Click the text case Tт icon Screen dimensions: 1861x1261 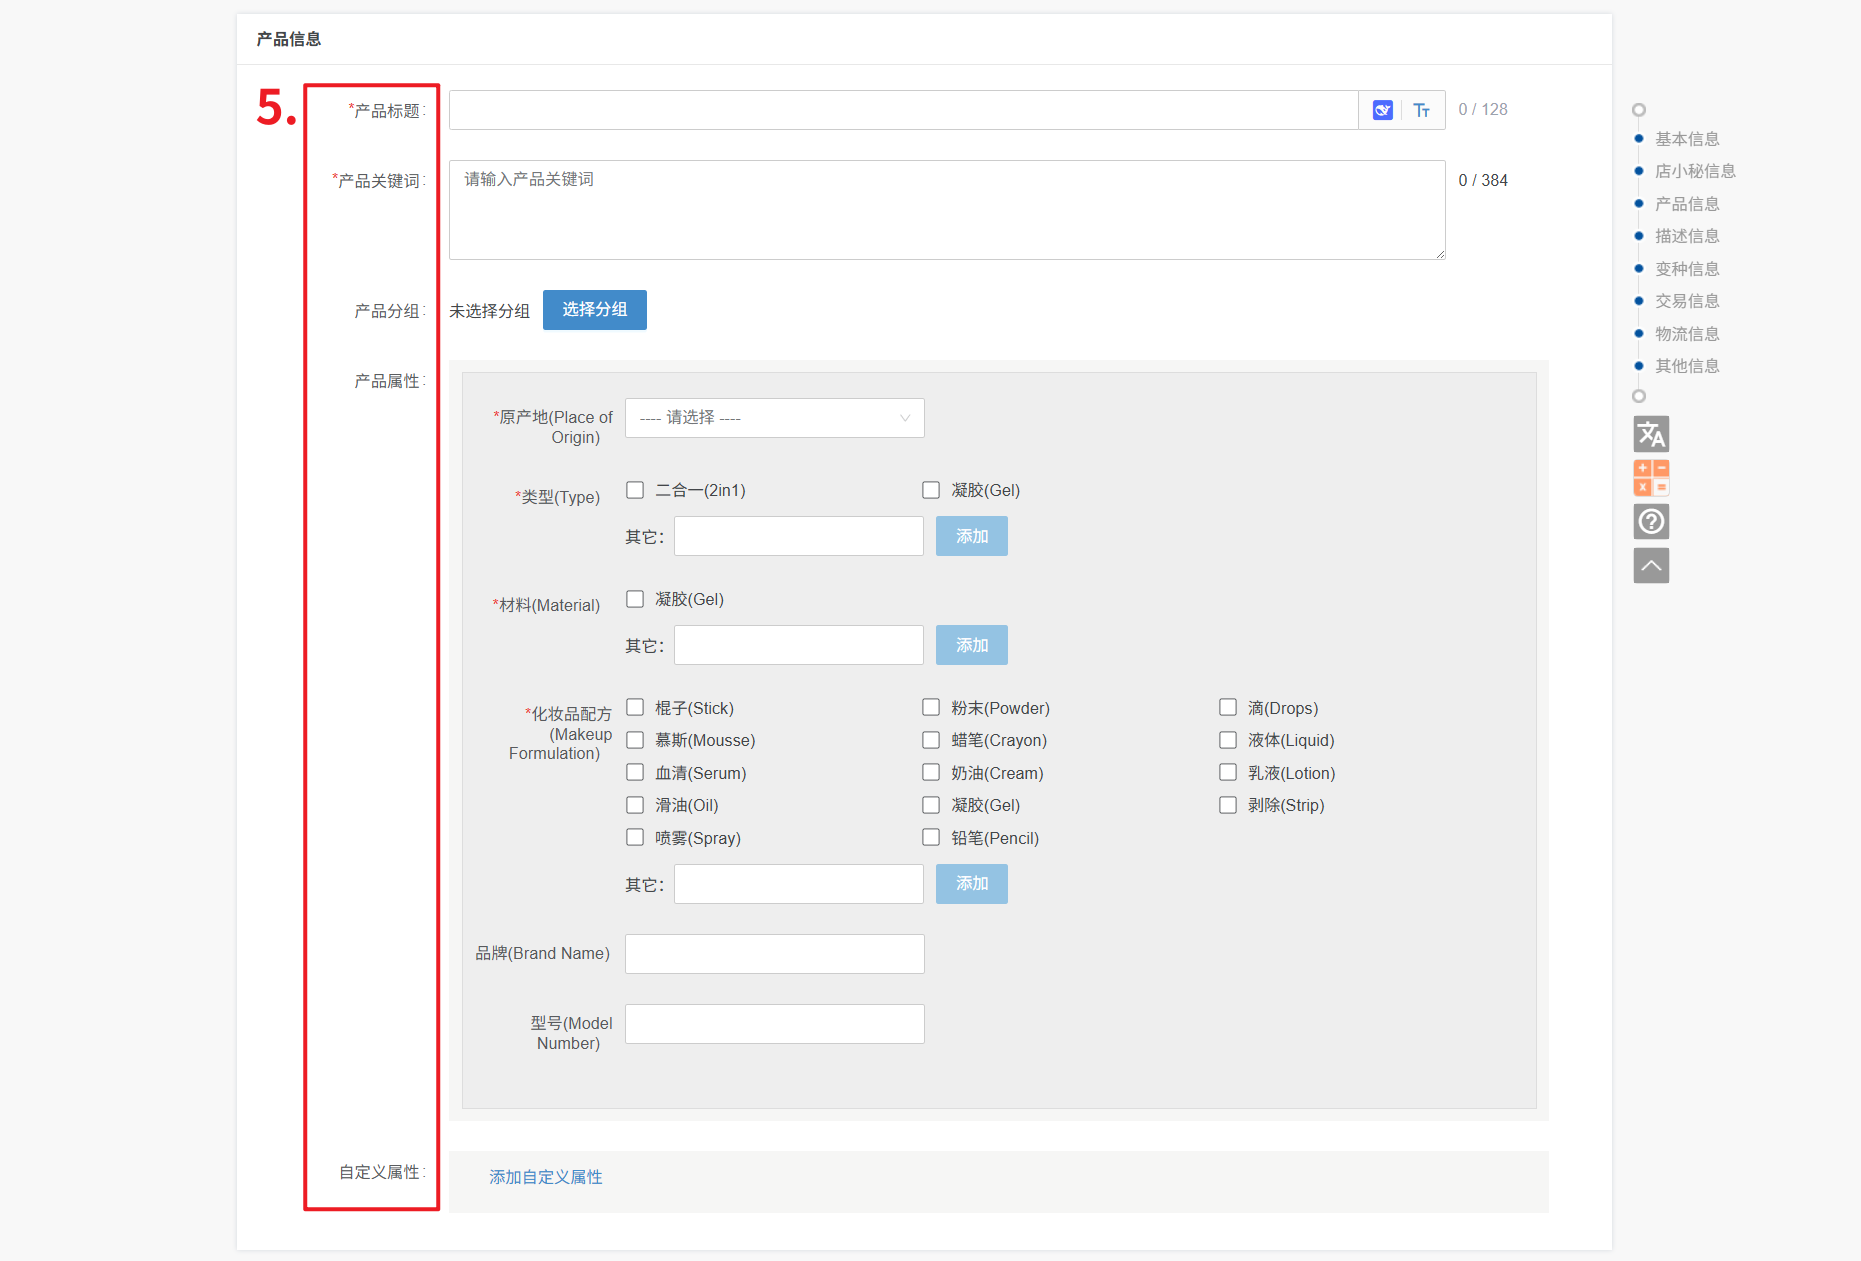coord(1421,110)
